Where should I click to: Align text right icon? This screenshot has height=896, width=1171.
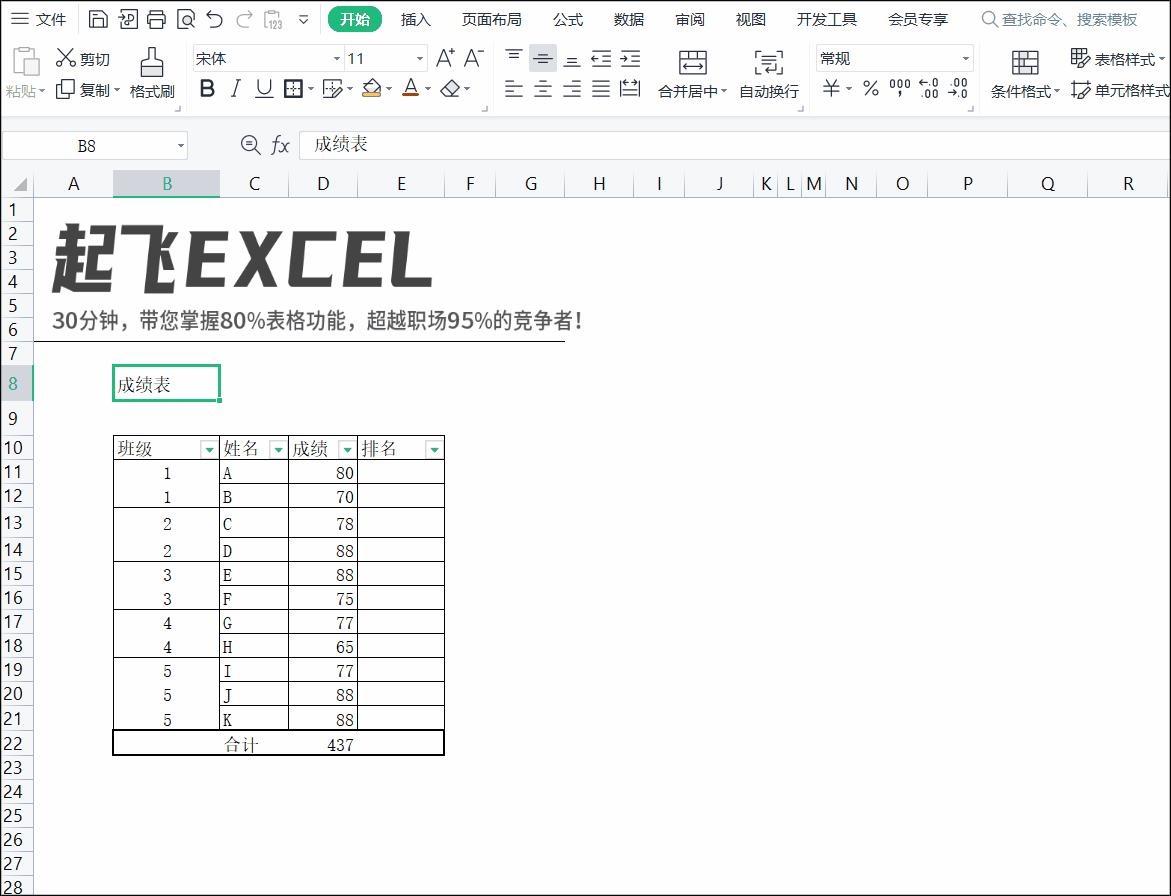pos(571,89)
